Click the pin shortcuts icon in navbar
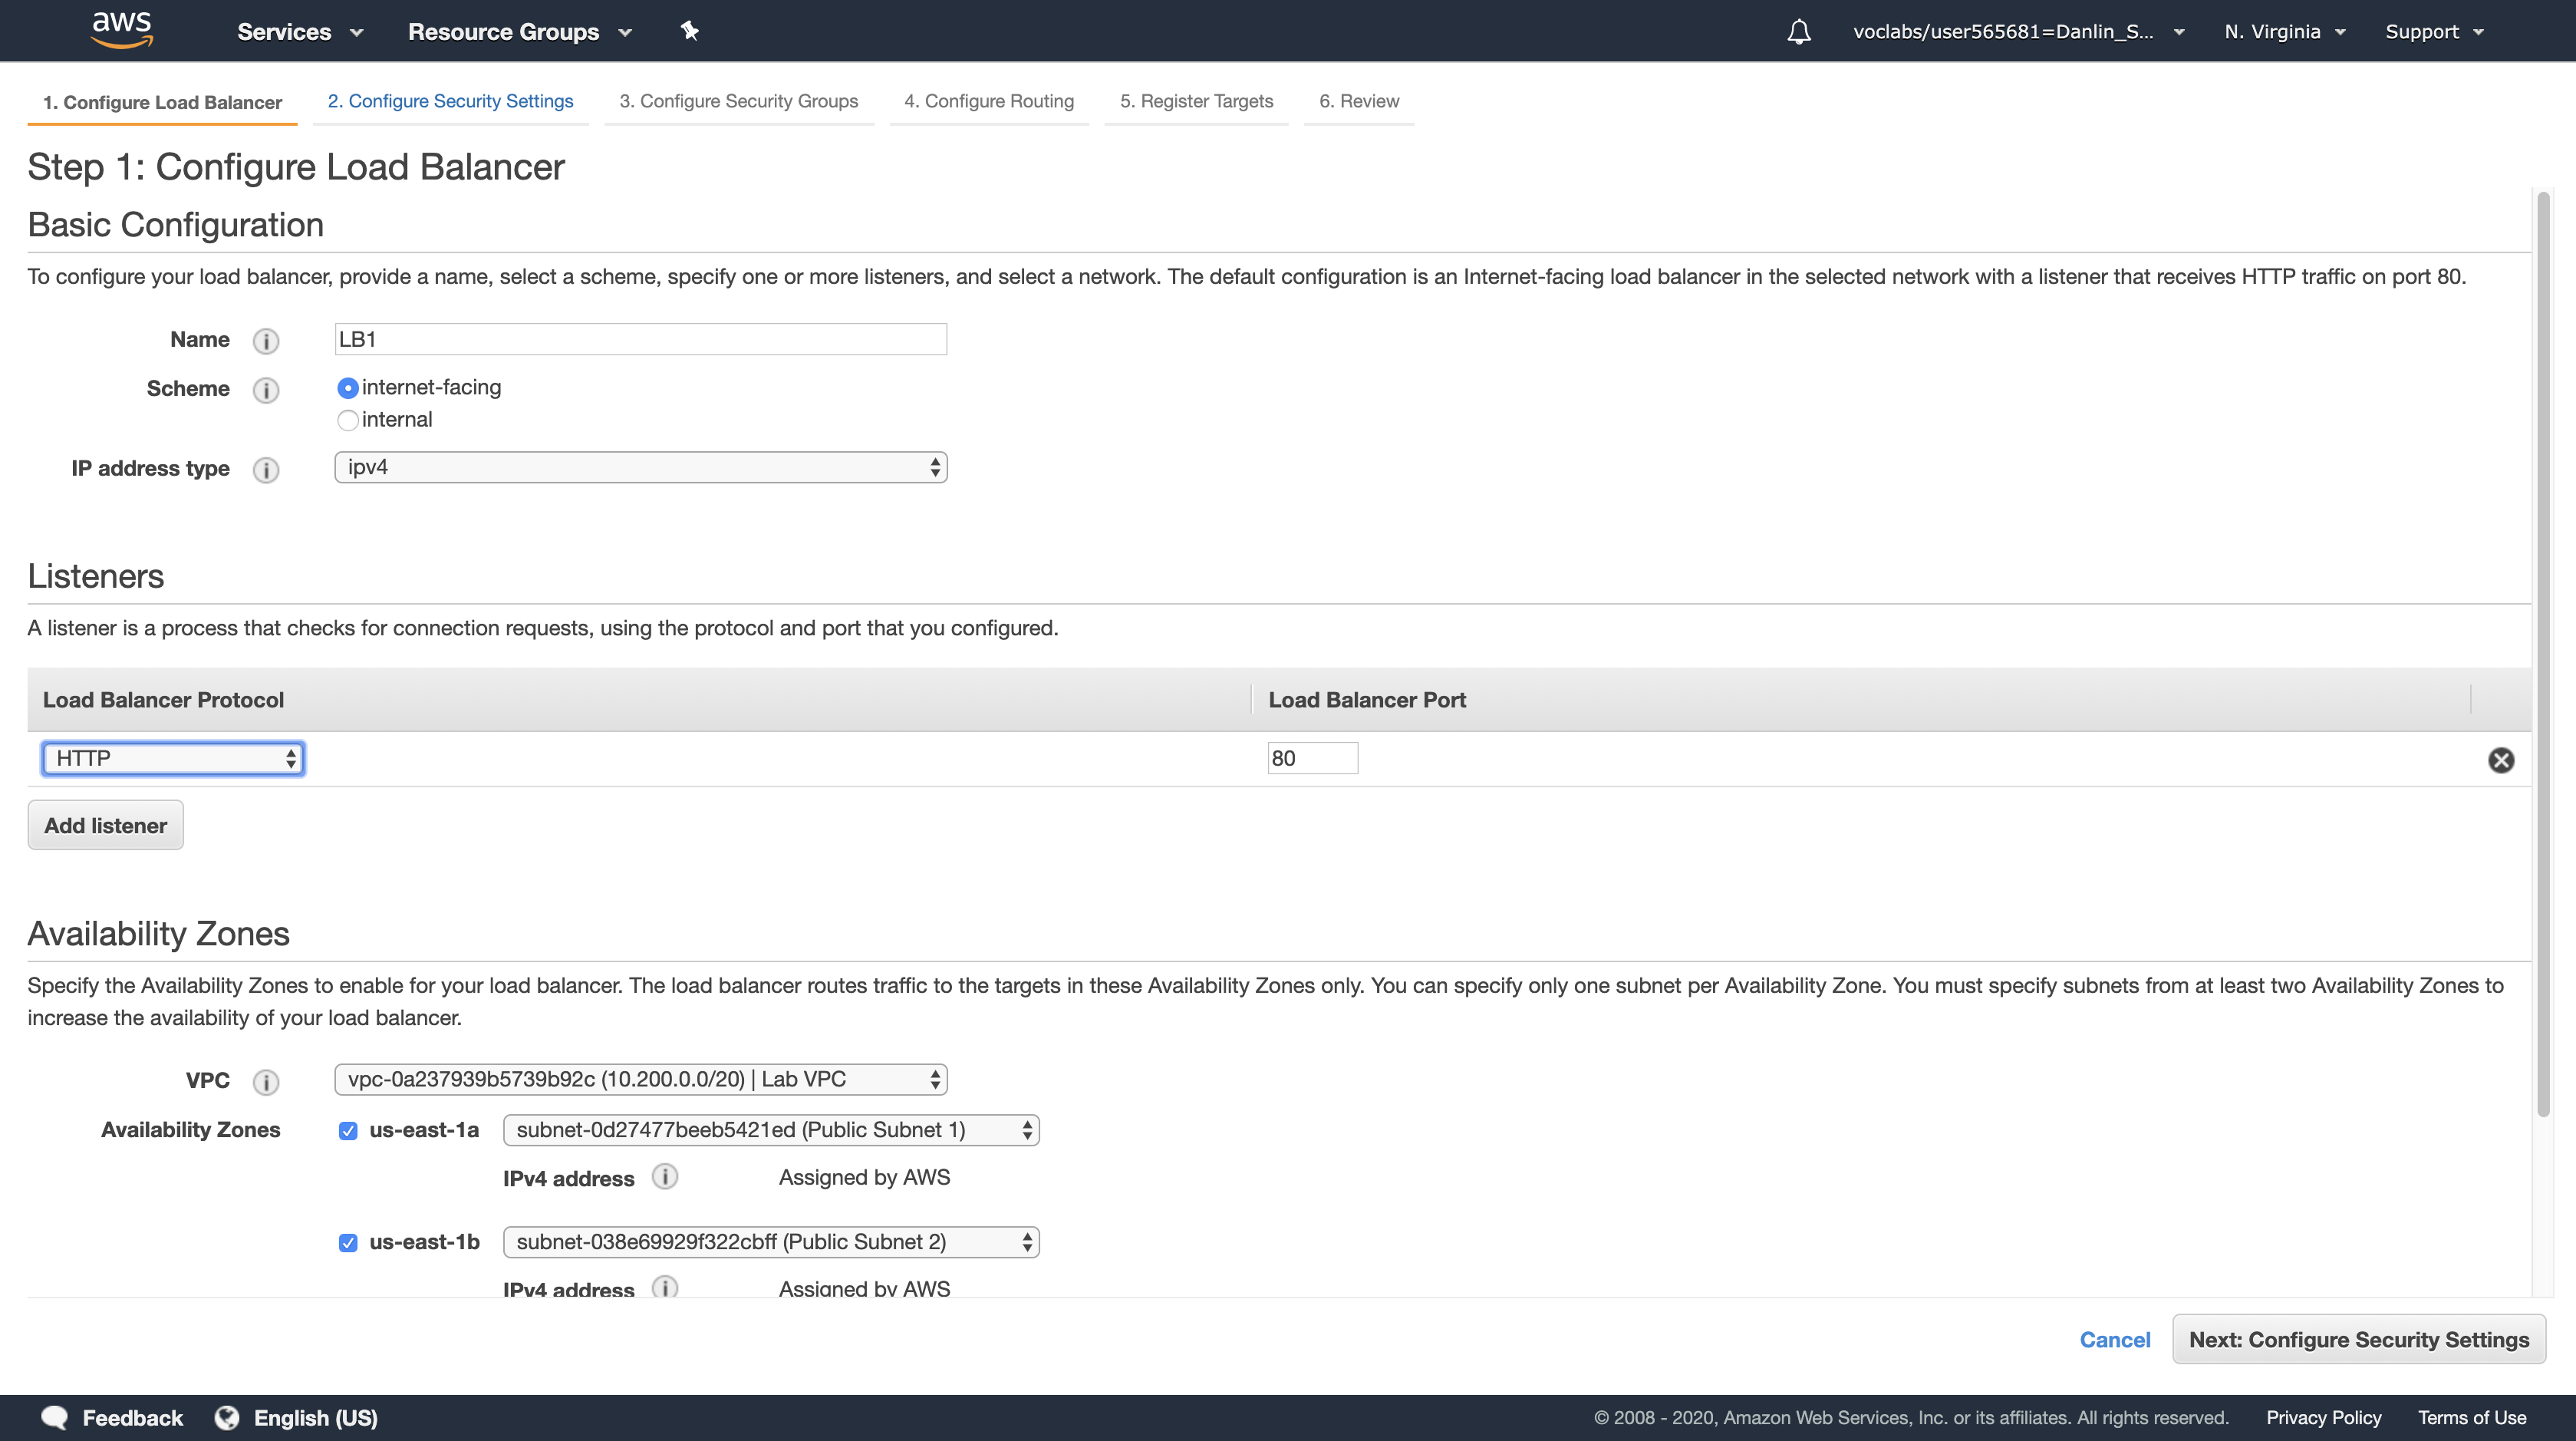This screenshot has height=1441, width=2576. pyautogui.click(x=689, y=31)
